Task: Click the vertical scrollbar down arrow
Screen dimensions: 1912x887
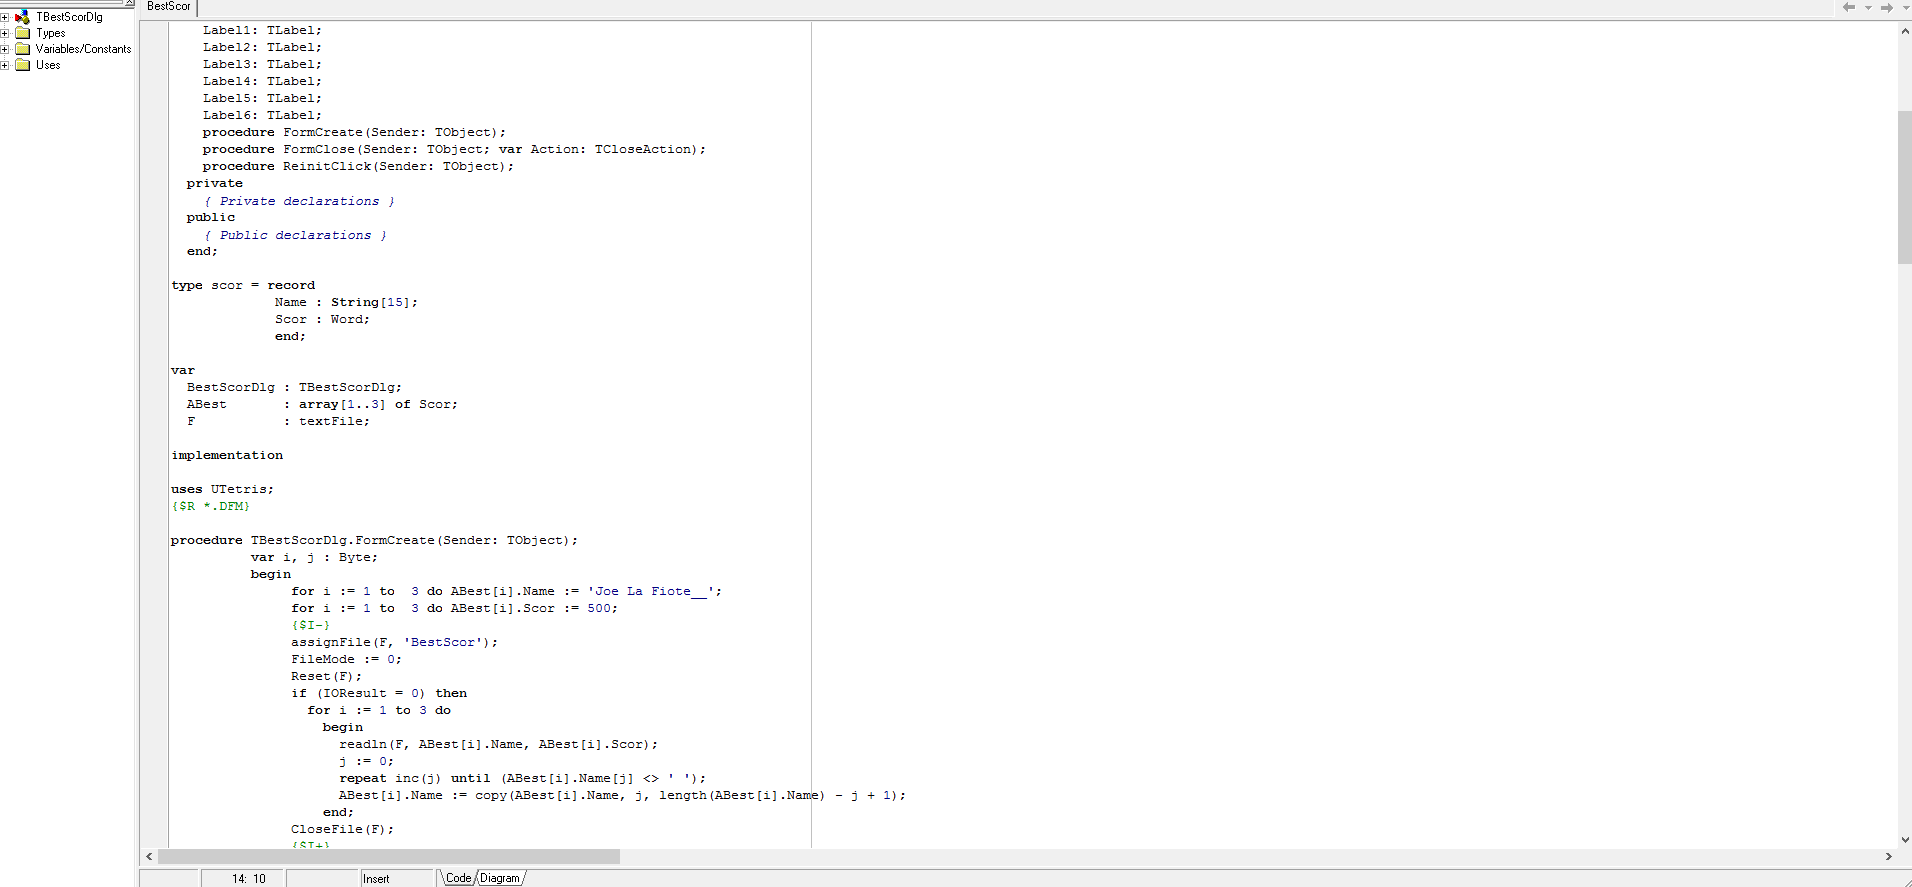Action: [1904, 840]
